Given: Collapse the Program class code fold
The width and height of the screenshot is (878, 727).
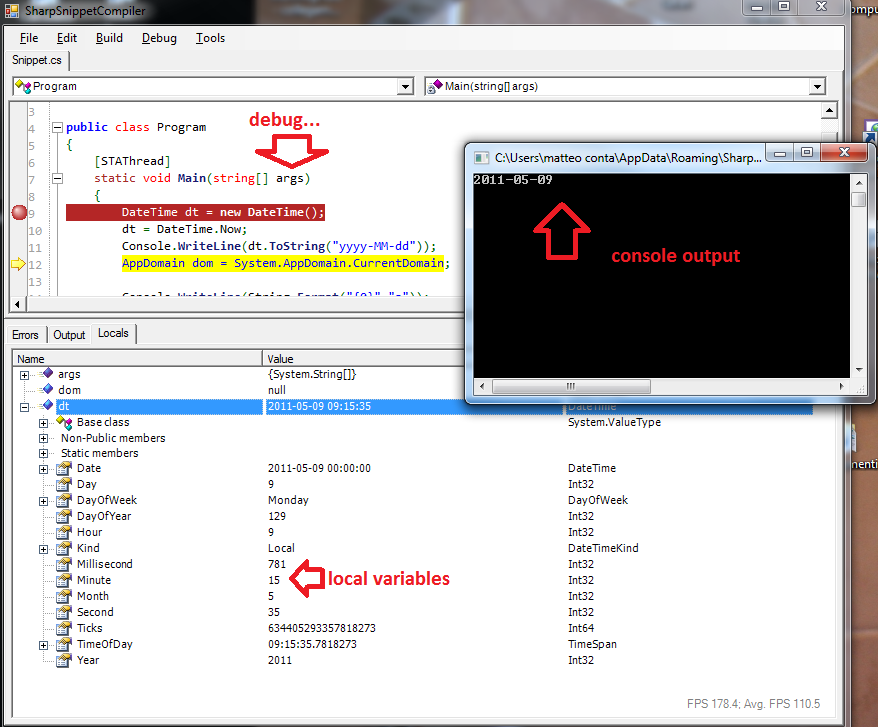Looking at the screenshot, I should (57, 127).
